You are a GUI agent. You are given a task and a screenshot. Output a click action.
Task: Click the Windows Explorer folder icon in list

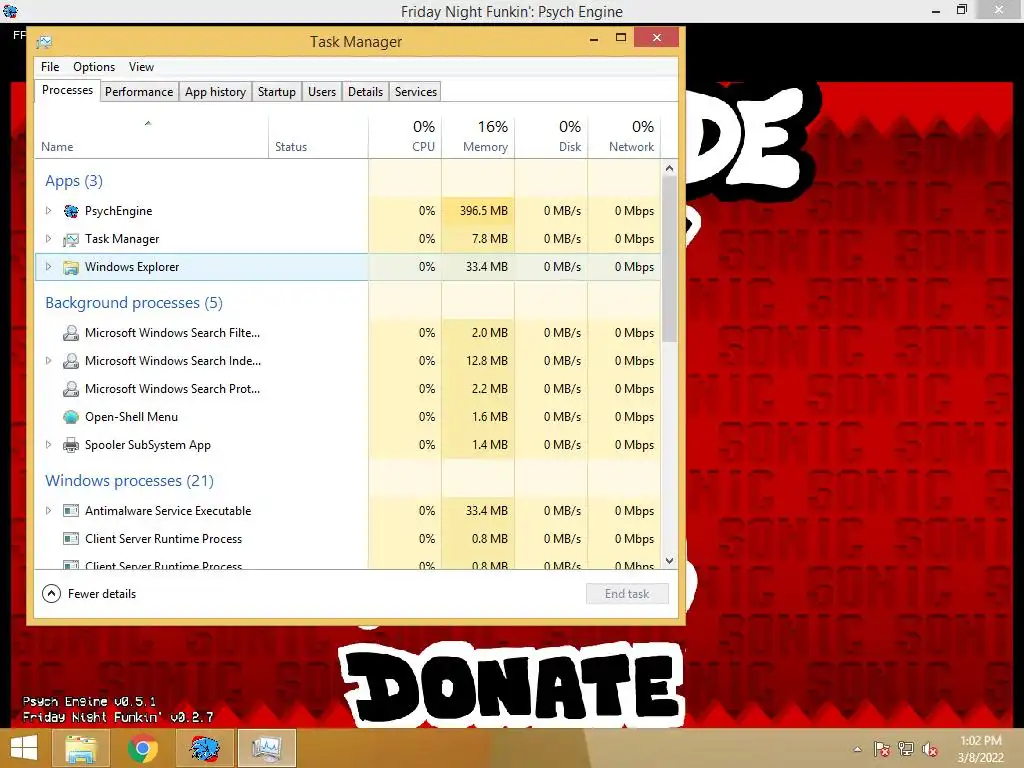click(71, 267)
